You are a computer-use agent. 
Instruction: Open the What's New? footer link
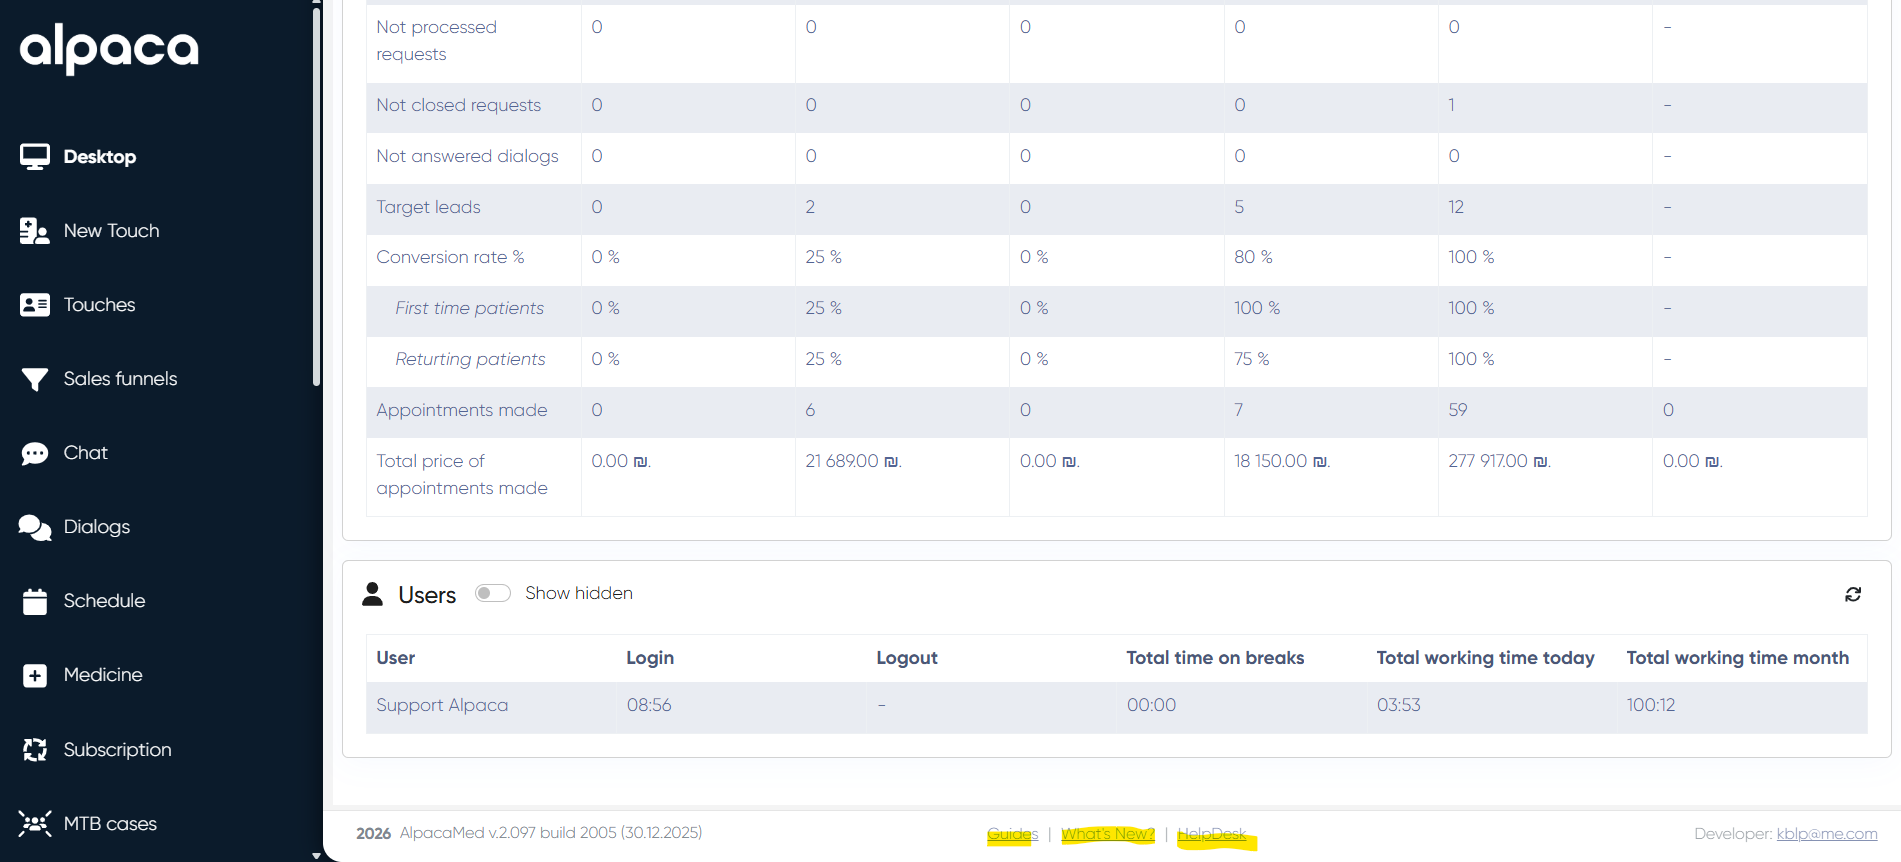(1107, 834)
